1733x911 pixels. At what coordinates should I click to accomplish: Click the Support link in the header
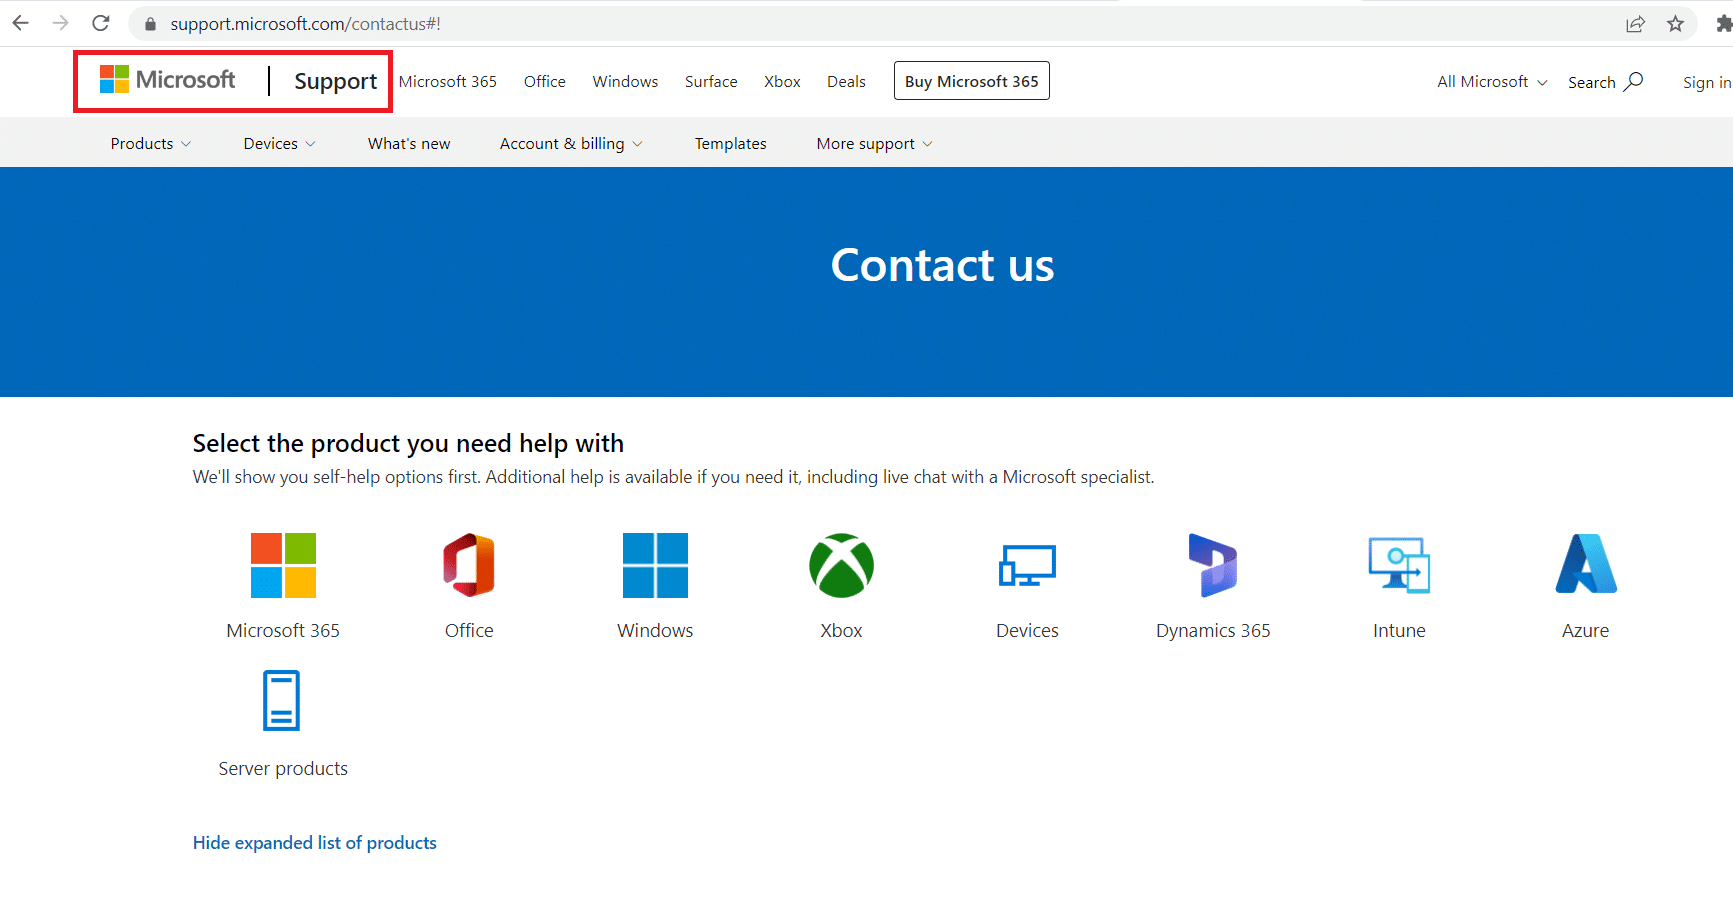(336, 81)
